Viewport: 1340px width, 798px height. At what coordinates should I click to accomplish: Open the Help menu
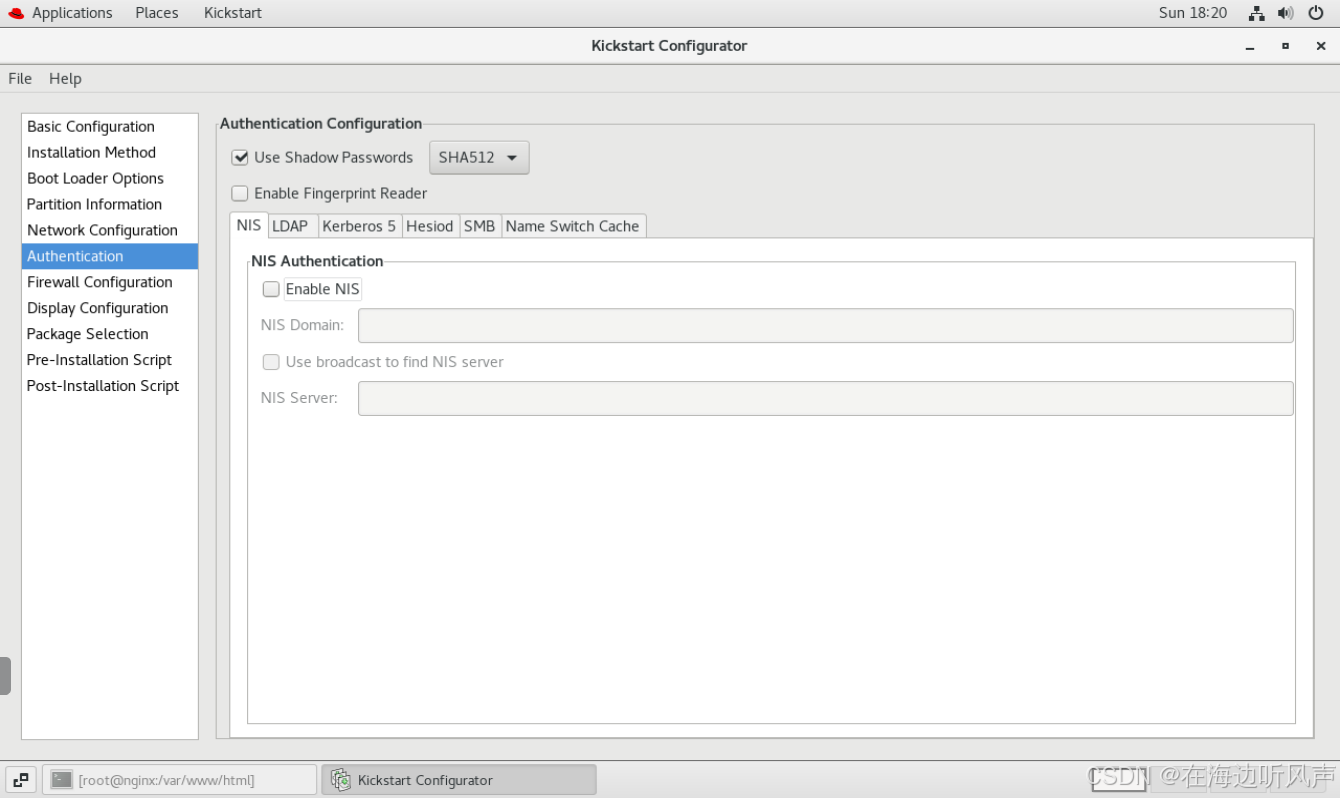tap(65, 79)
